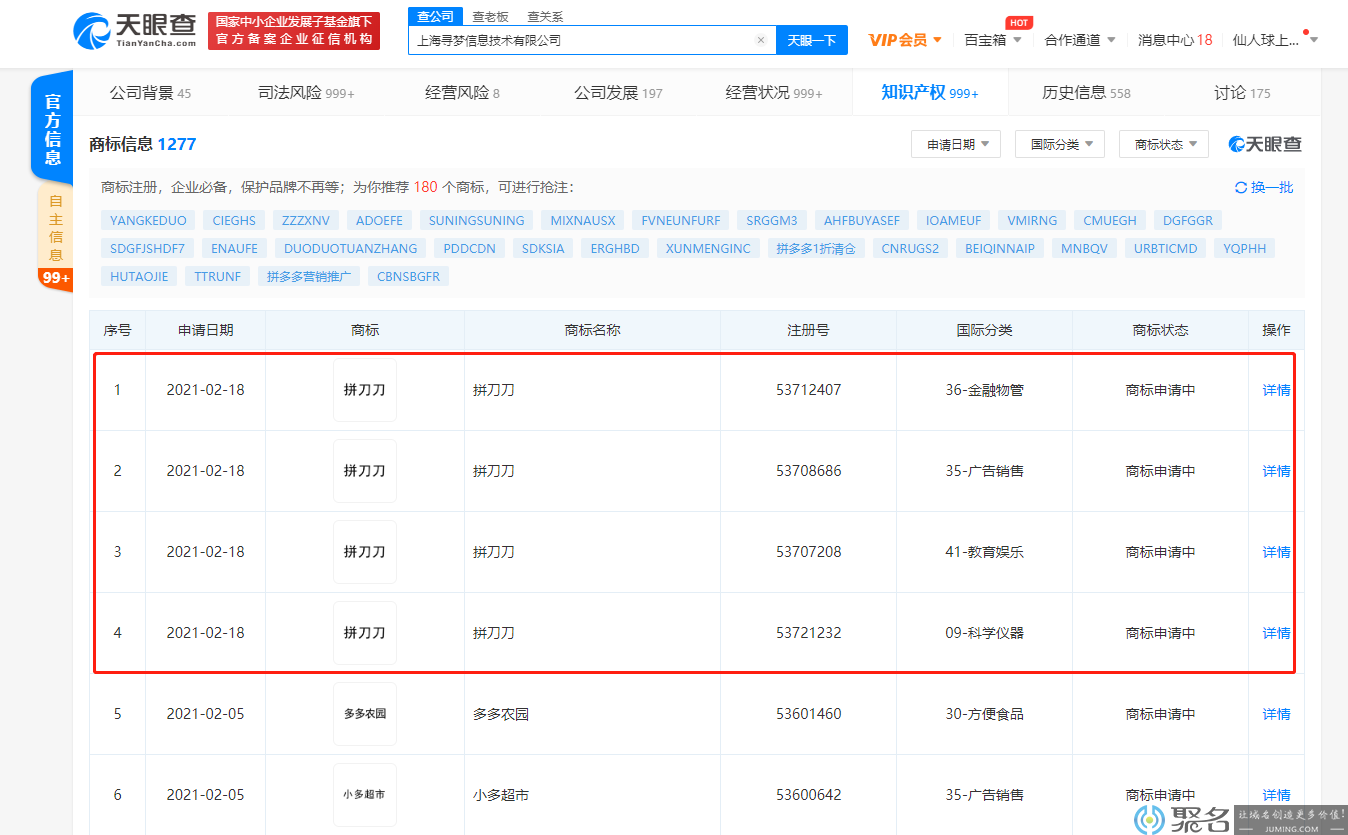Image resolution: width=1348 pixels, height=835 pixels.
Task: Open the 多多农园 trademark thumbnail
Action: (365, 714)
